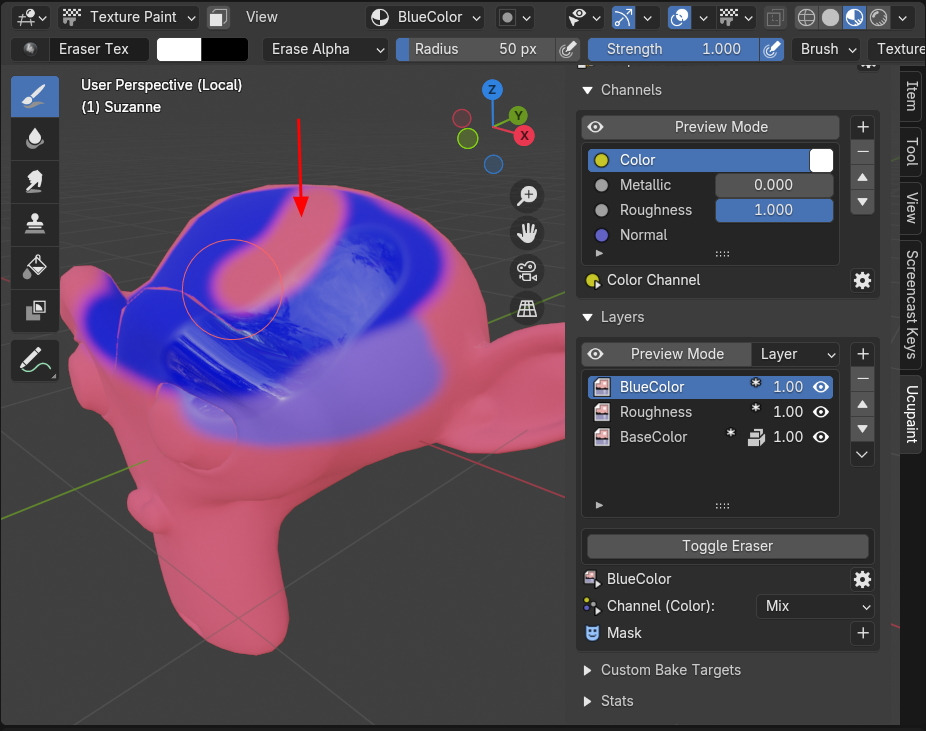Select the Fill bucket tool
Screen dimensions: 926x731
coord(35,267)
